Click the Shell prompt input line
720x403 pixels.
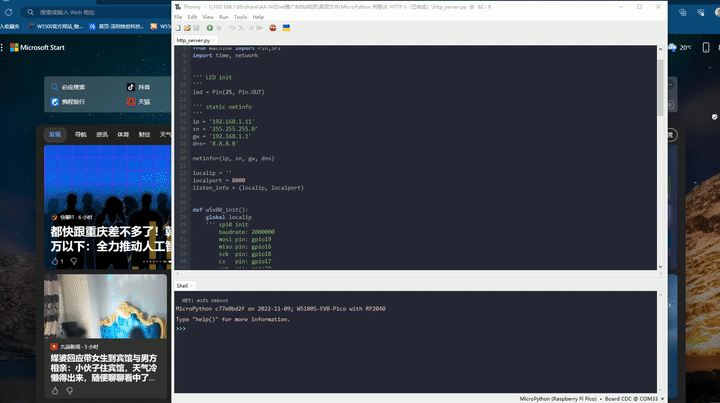[416, 329]
